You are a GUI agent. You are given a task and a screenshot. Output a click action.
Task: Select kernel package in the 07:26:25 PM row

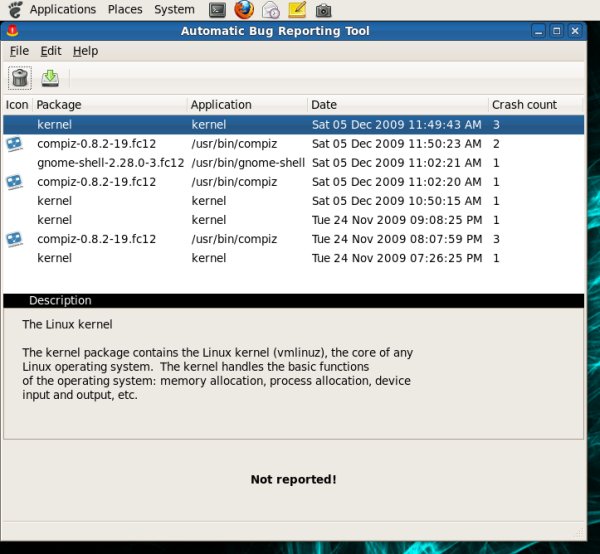[54, 258]
